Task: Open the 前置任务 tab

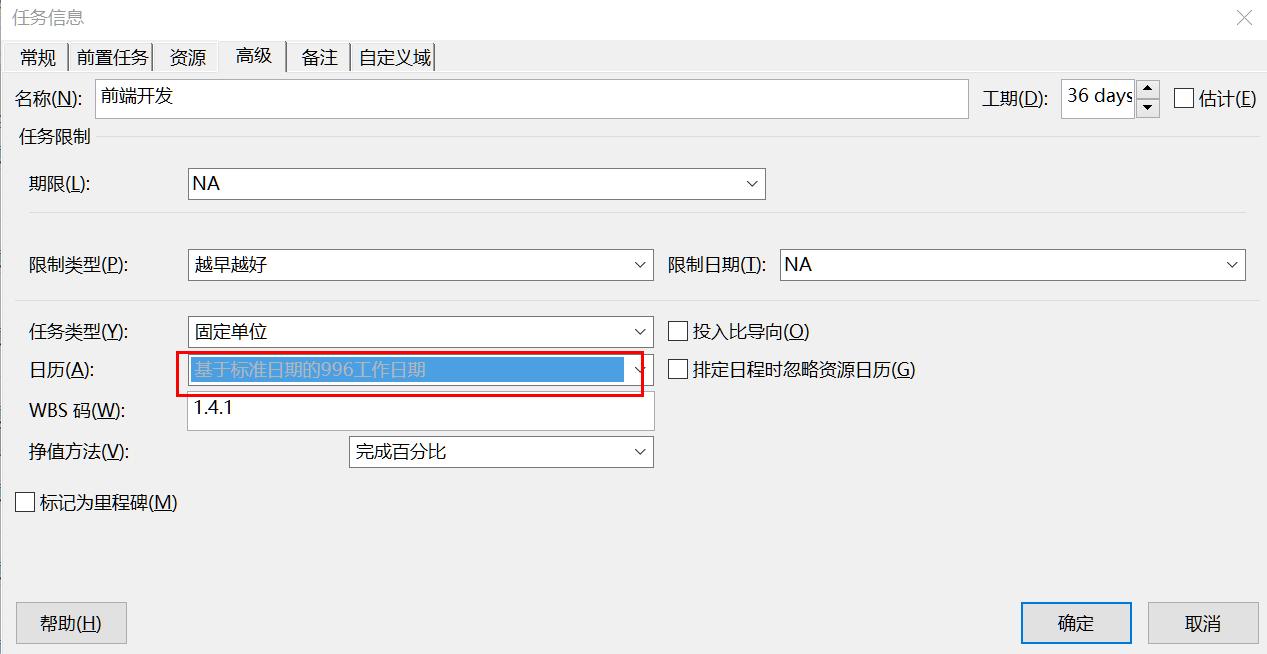Action: coord(112,57)
